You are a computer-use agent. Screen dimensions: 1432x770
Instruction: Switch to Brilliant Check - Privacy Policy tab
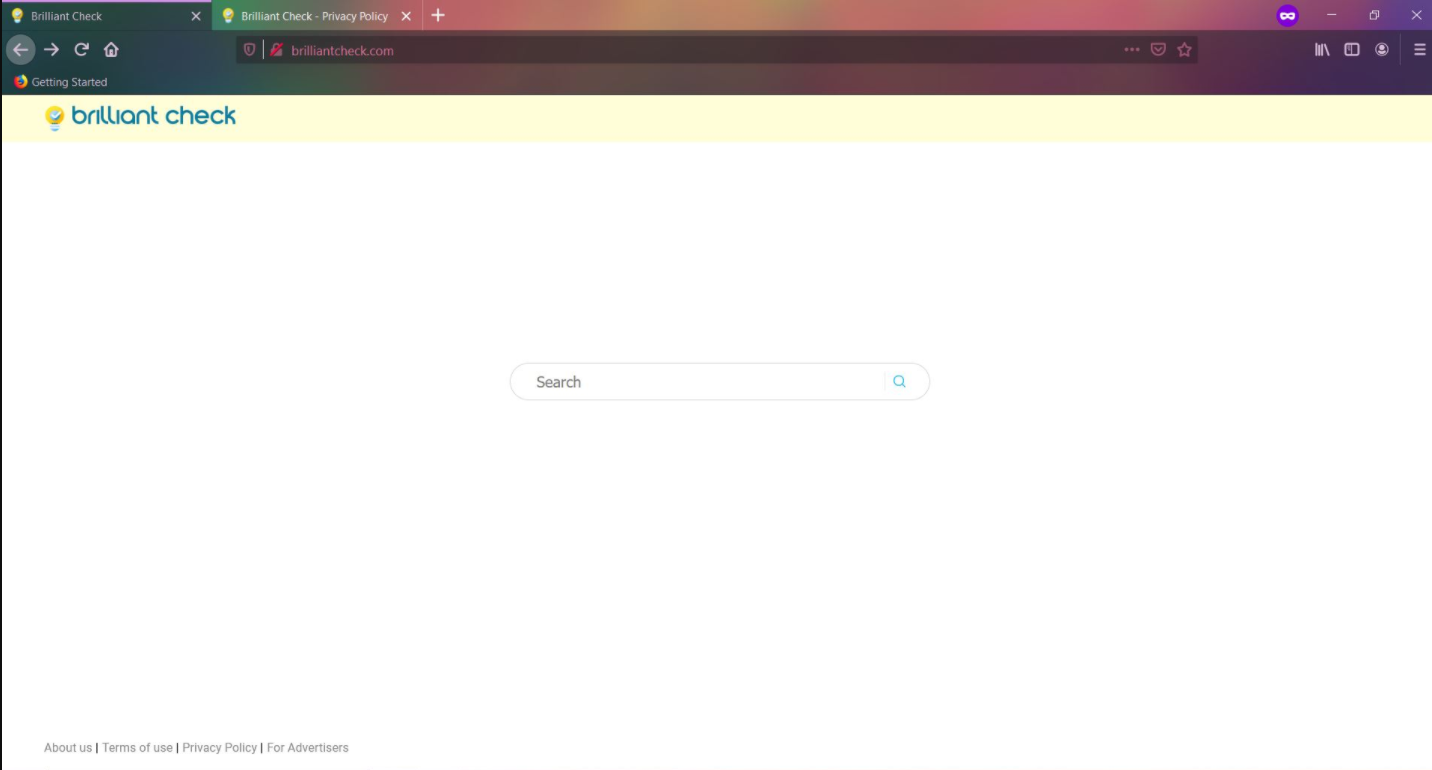[317, 16]
